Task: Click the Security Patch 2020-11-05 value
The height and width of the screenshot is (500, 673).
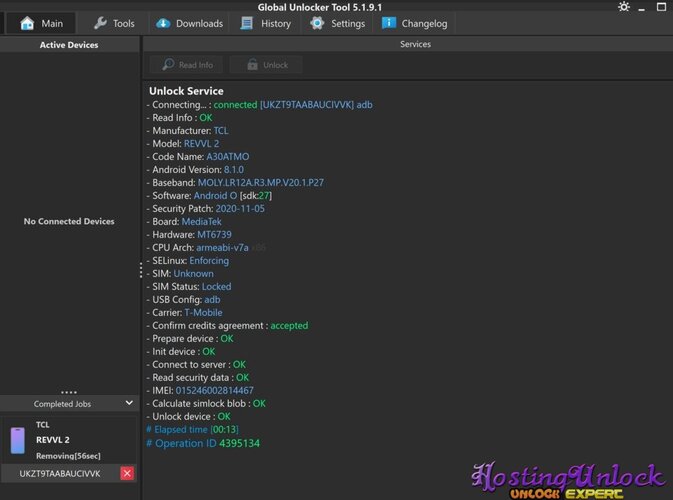Action: tap(240, 209)
